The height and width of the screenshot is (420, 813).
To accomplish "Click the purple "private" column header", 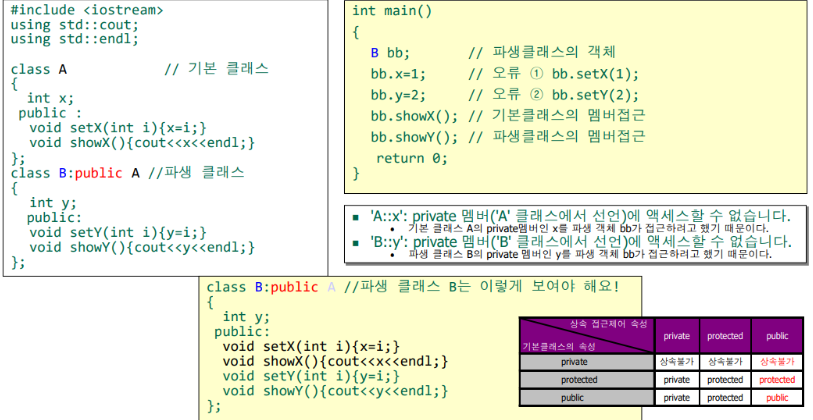I will (677, 336).
